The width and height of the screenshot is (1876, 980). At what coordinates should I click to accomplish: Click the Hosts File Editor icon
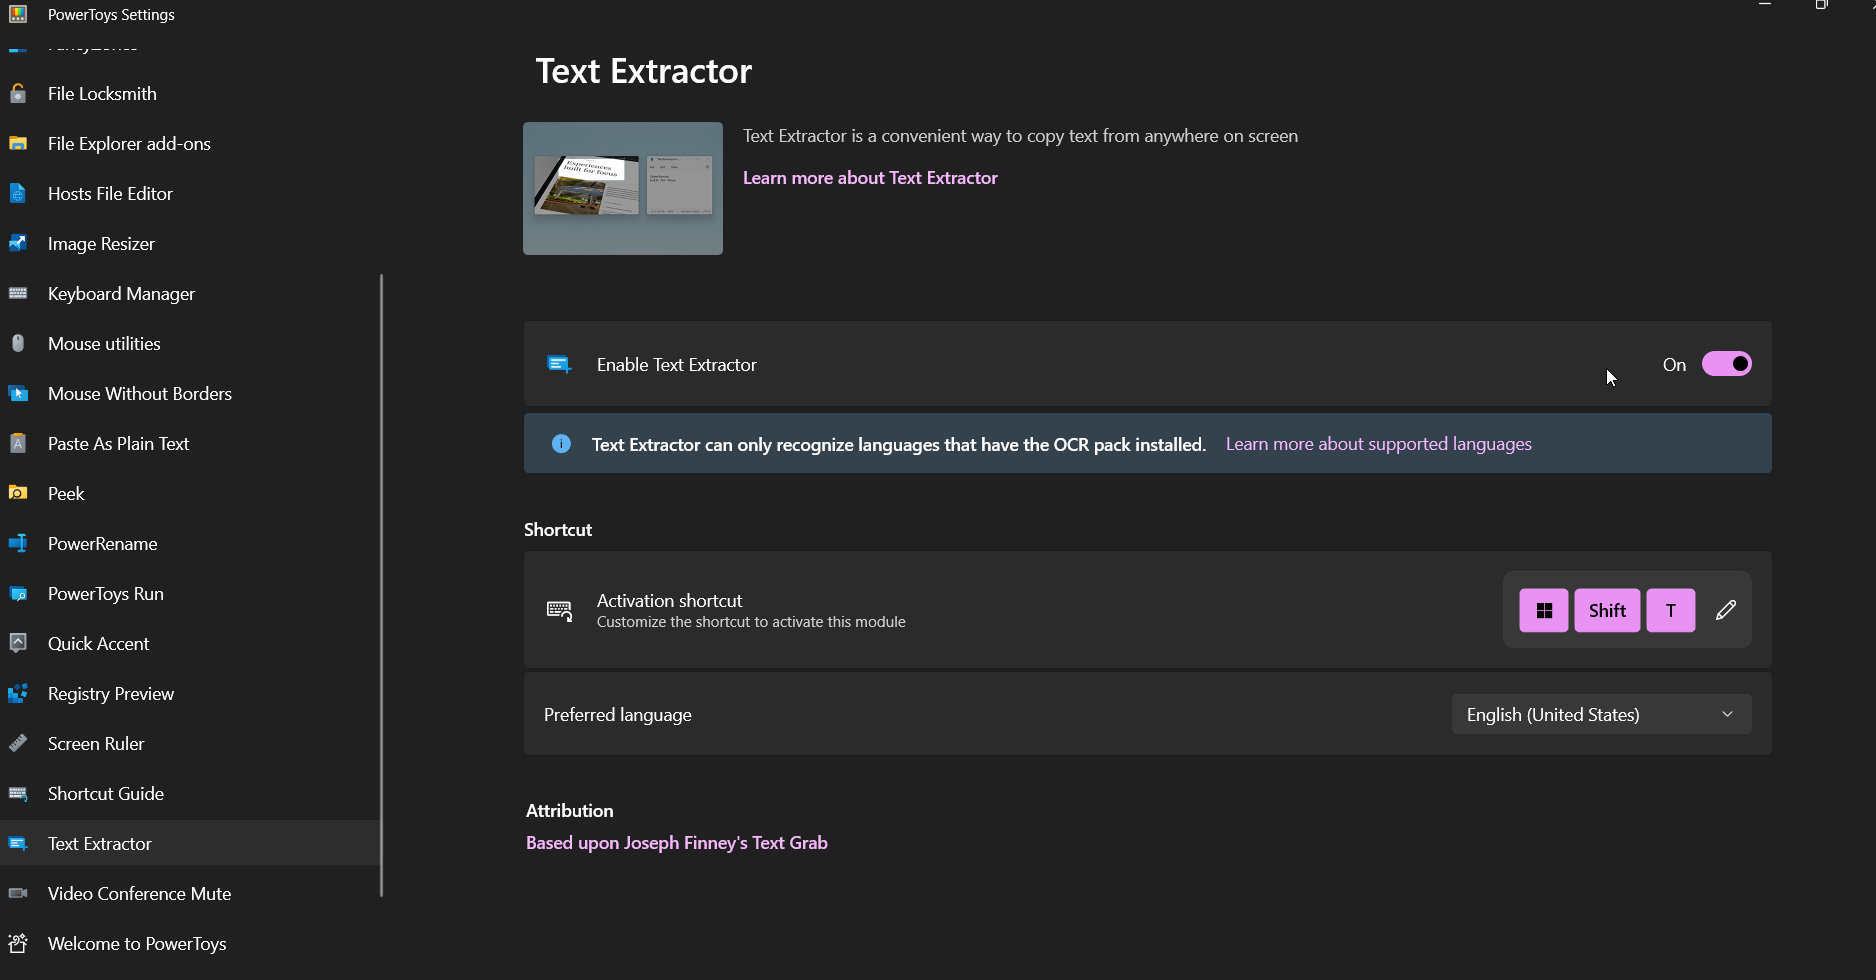point(18,194)
